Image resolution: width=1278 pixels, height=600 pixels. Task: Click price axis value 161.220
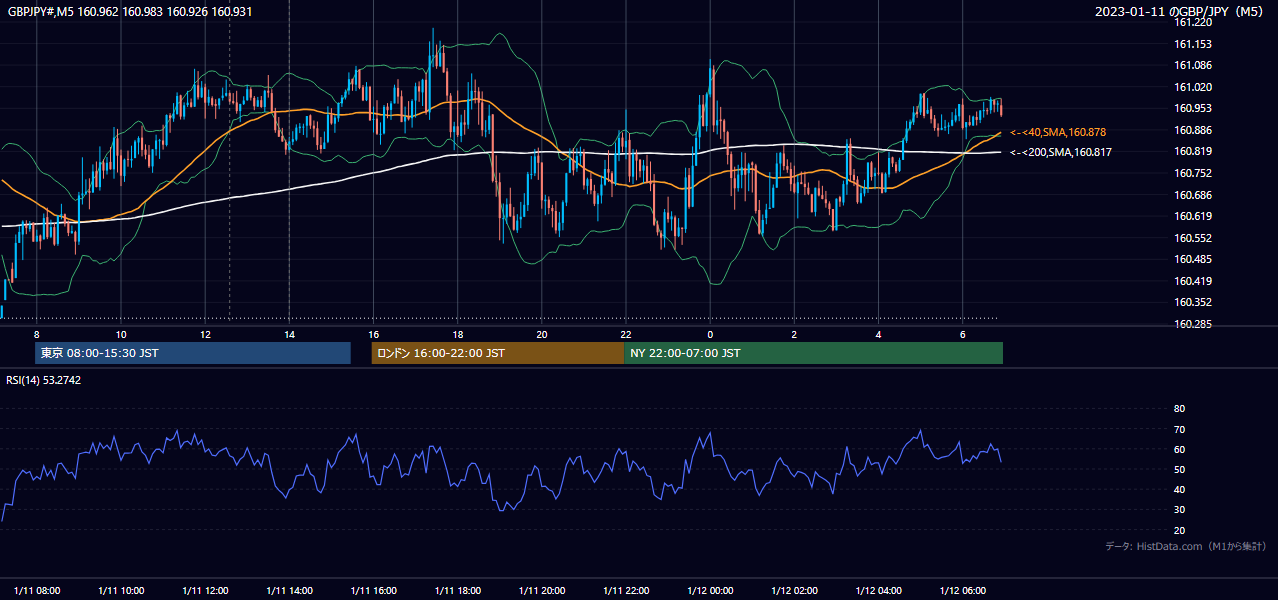pos(1192,22)
